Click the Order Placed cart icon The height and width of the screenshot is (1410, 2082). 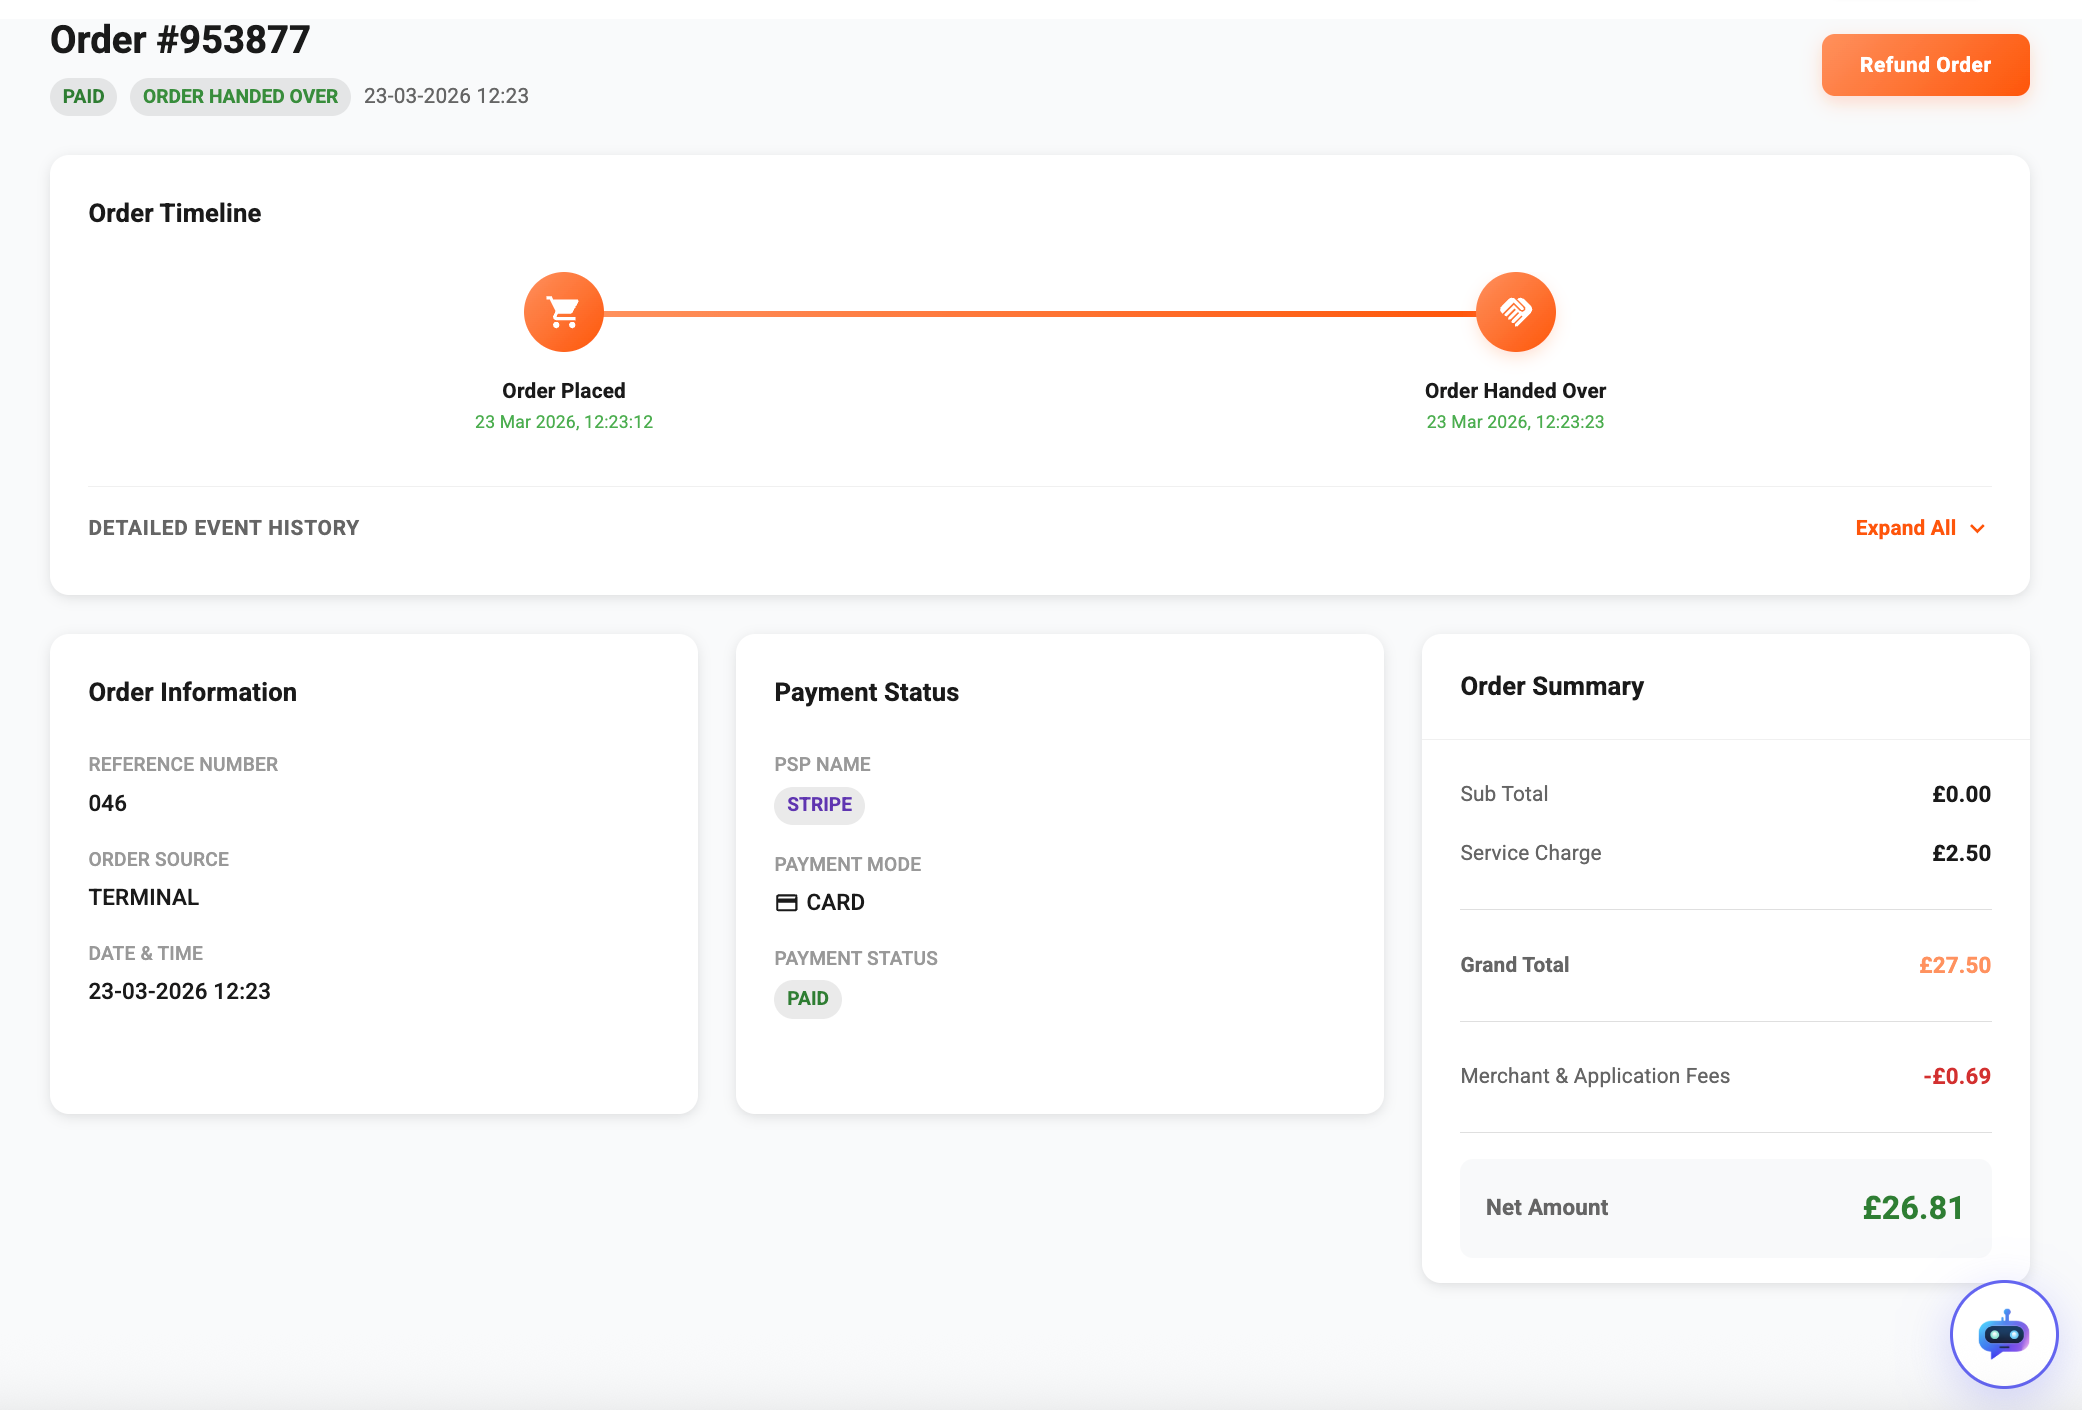pyautogui.click(x=564, y=312)
